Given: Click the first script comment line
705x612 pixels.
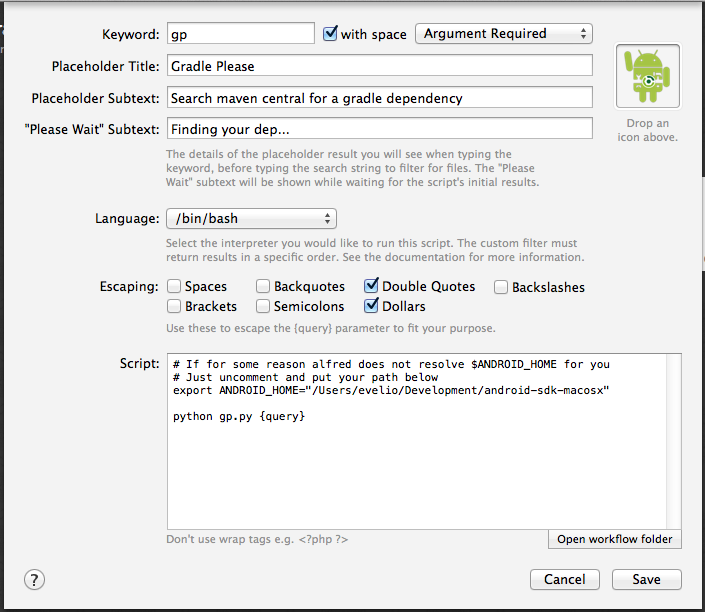Looking at the screenshot, I should [x=391, y=364].
